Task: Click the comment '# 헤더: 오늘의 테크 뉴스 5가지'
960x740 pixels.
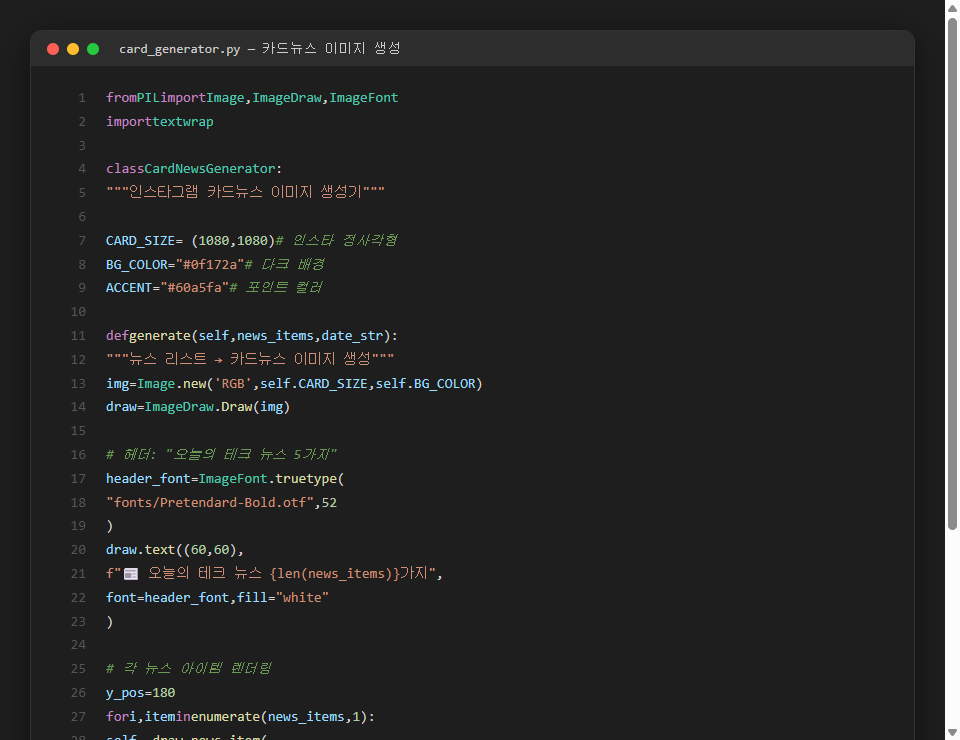Action: tap(222, 455)
